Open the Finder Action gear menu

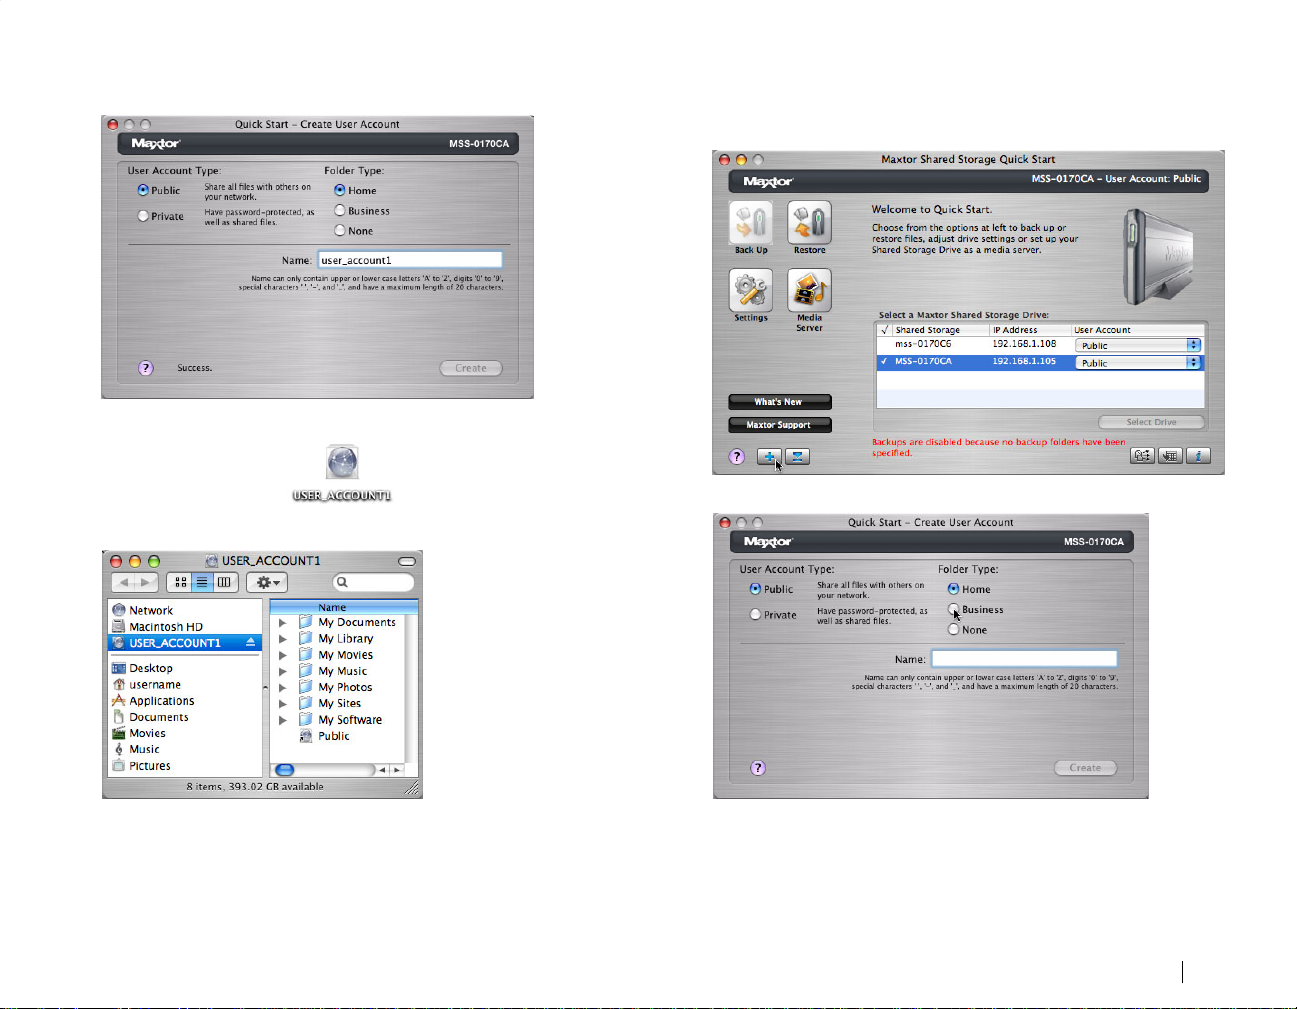pos(267,582)
